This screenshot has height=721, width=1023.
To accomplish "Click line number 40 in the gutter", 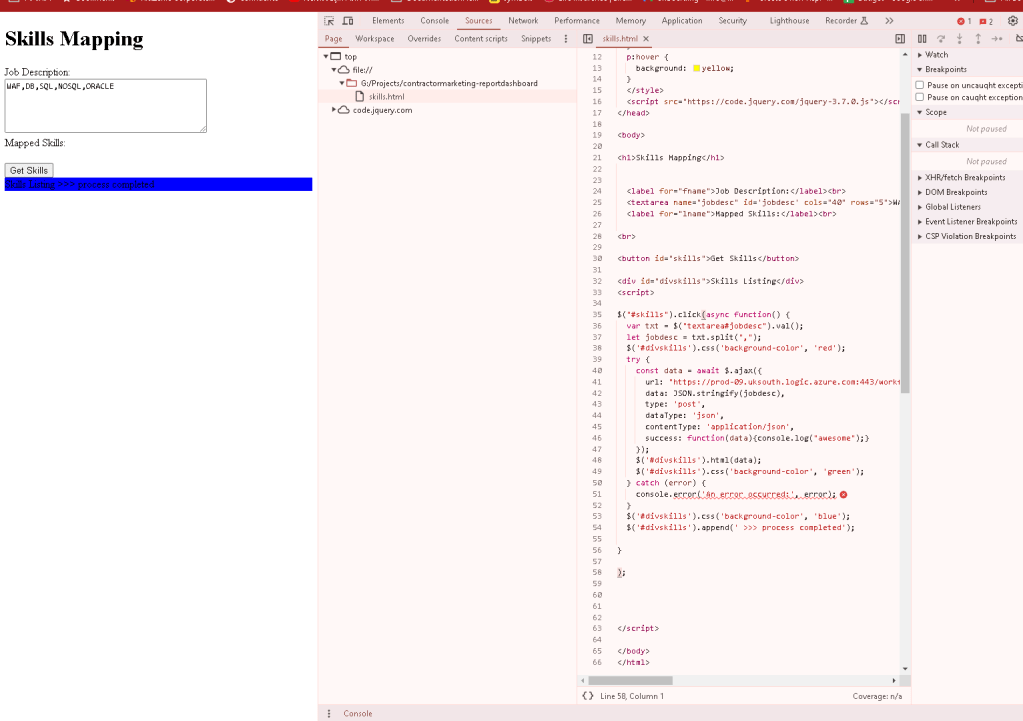I will coord(597,371).
